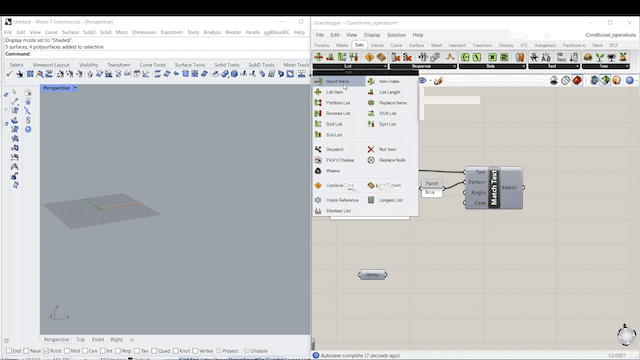The height and width of the screenshot is (360, 640).
Task: Click the Null Item red X icon
Action: (371, 149)
